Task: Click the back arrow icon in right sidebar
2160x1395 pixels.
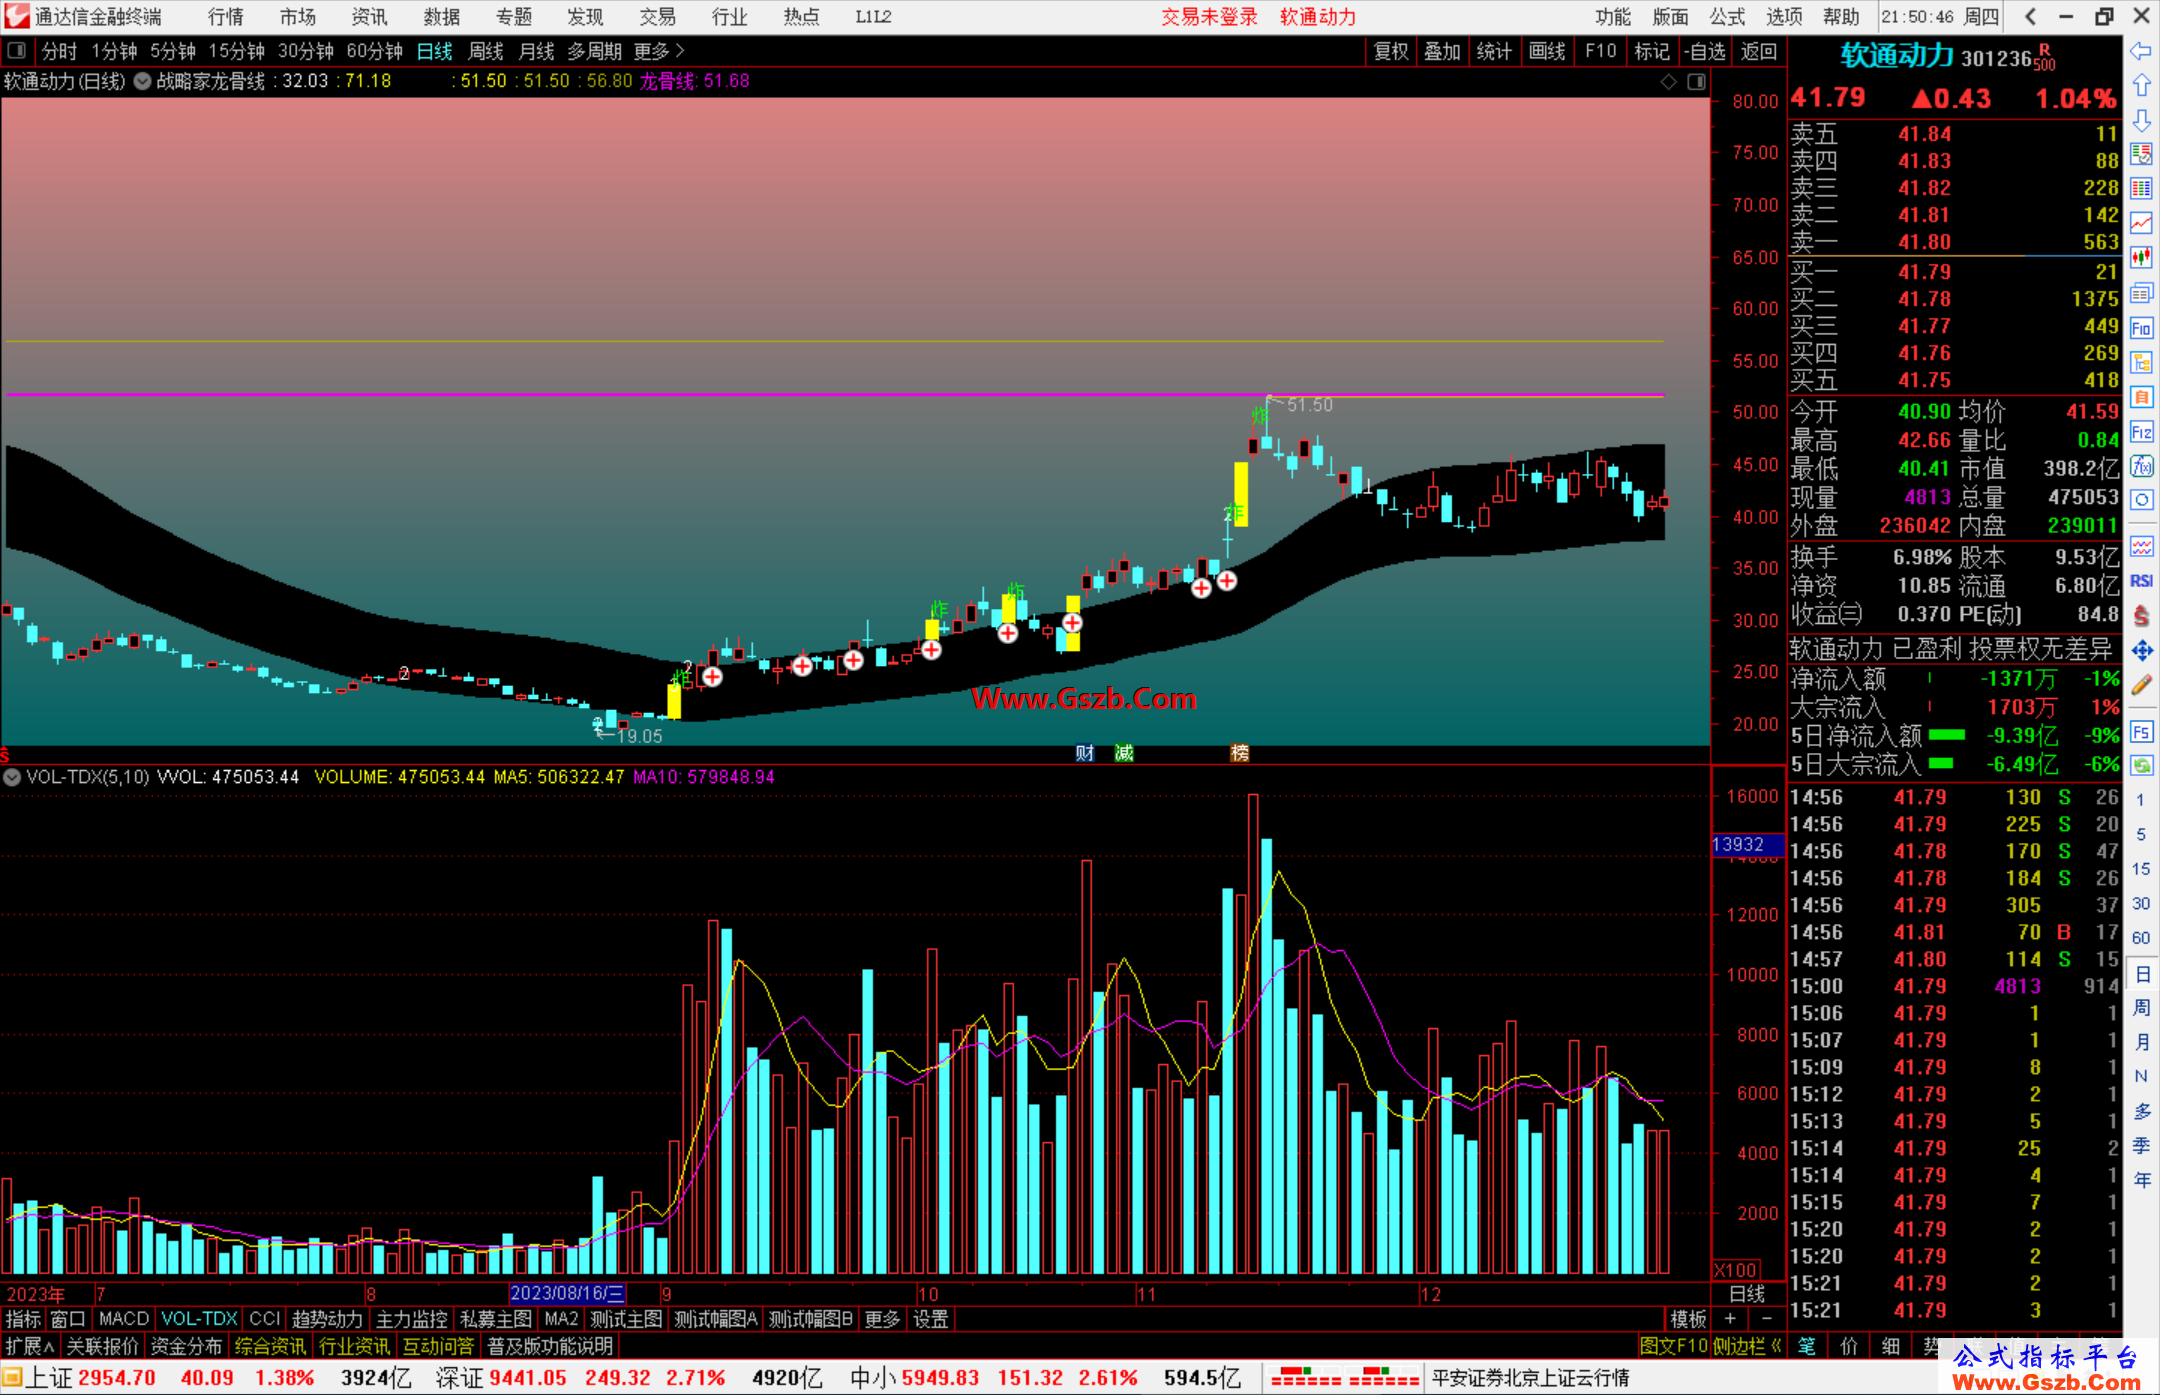Action: [x=2141, y=51]
